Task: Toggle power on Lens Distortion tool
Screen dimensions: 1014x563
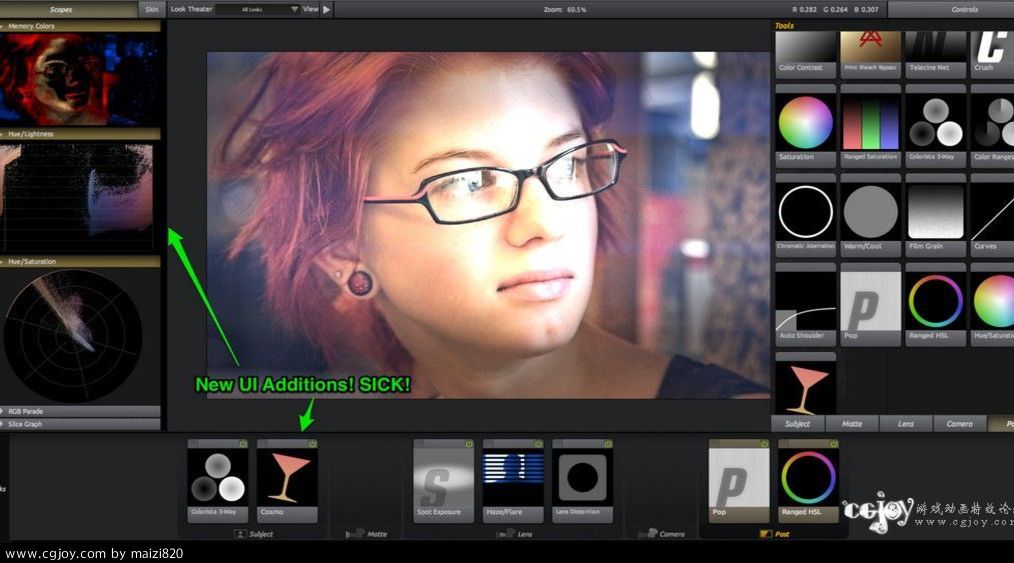Action: tap(608, 444)
